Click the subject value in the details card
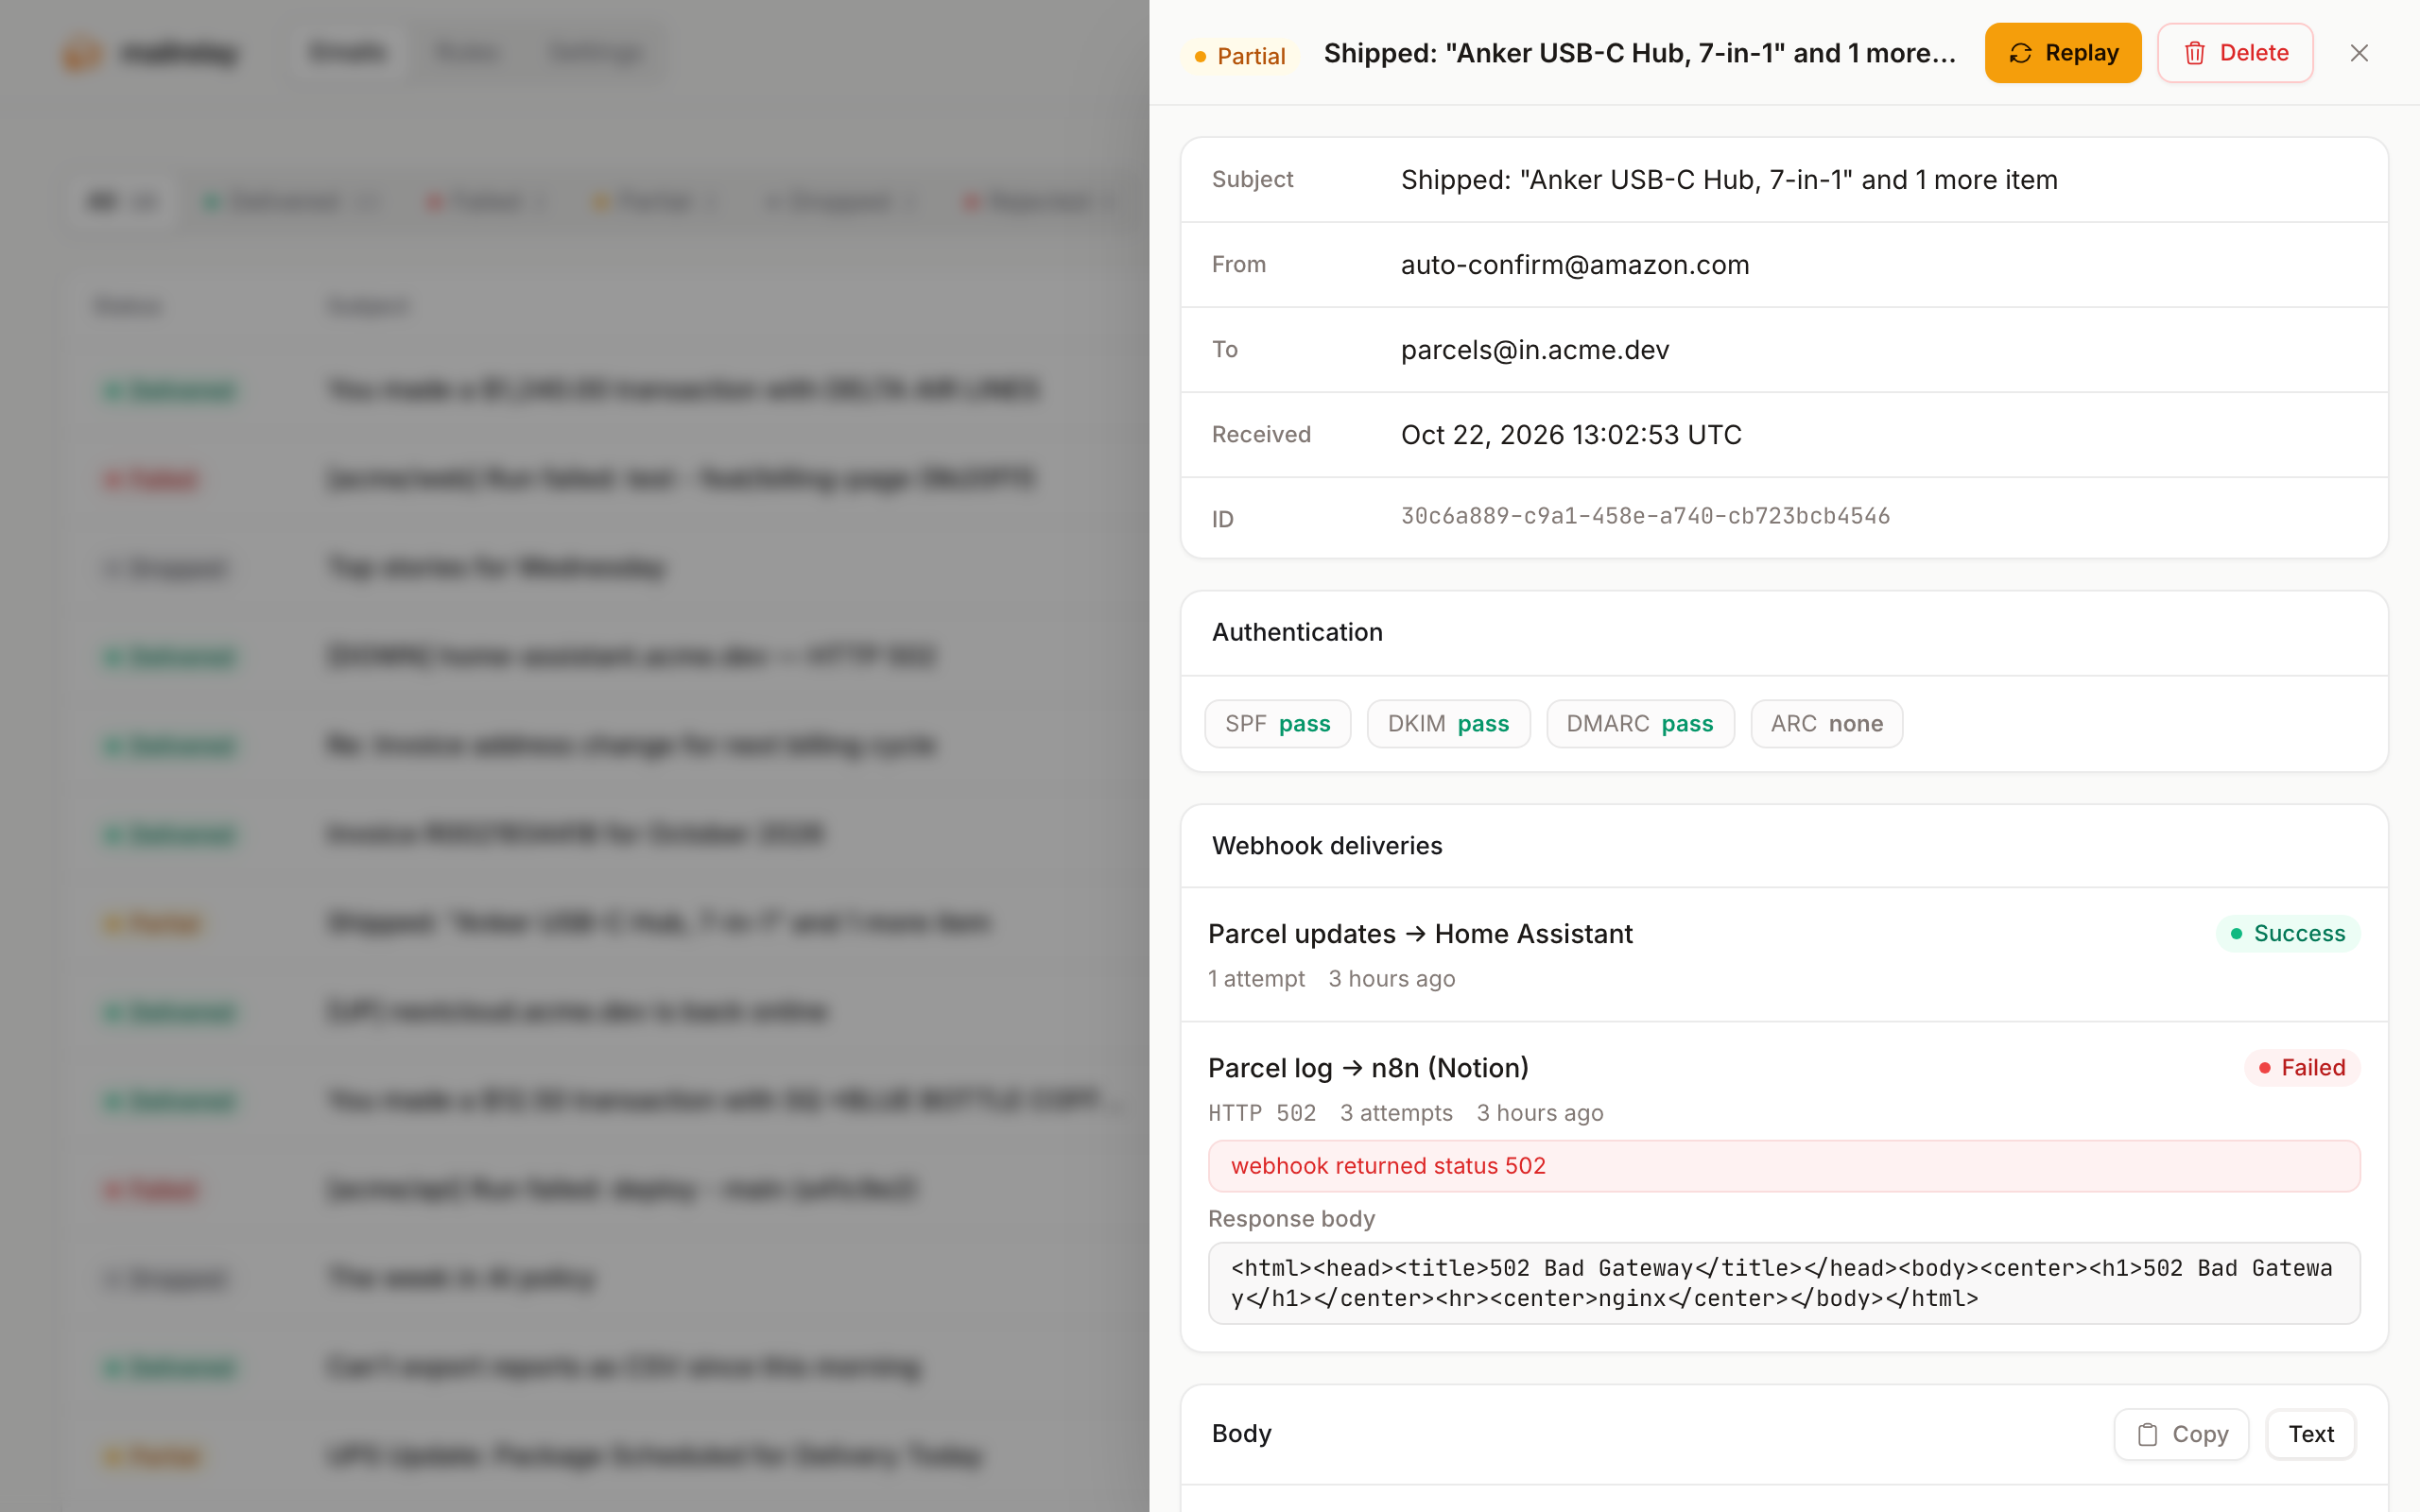 (1729, 180)
